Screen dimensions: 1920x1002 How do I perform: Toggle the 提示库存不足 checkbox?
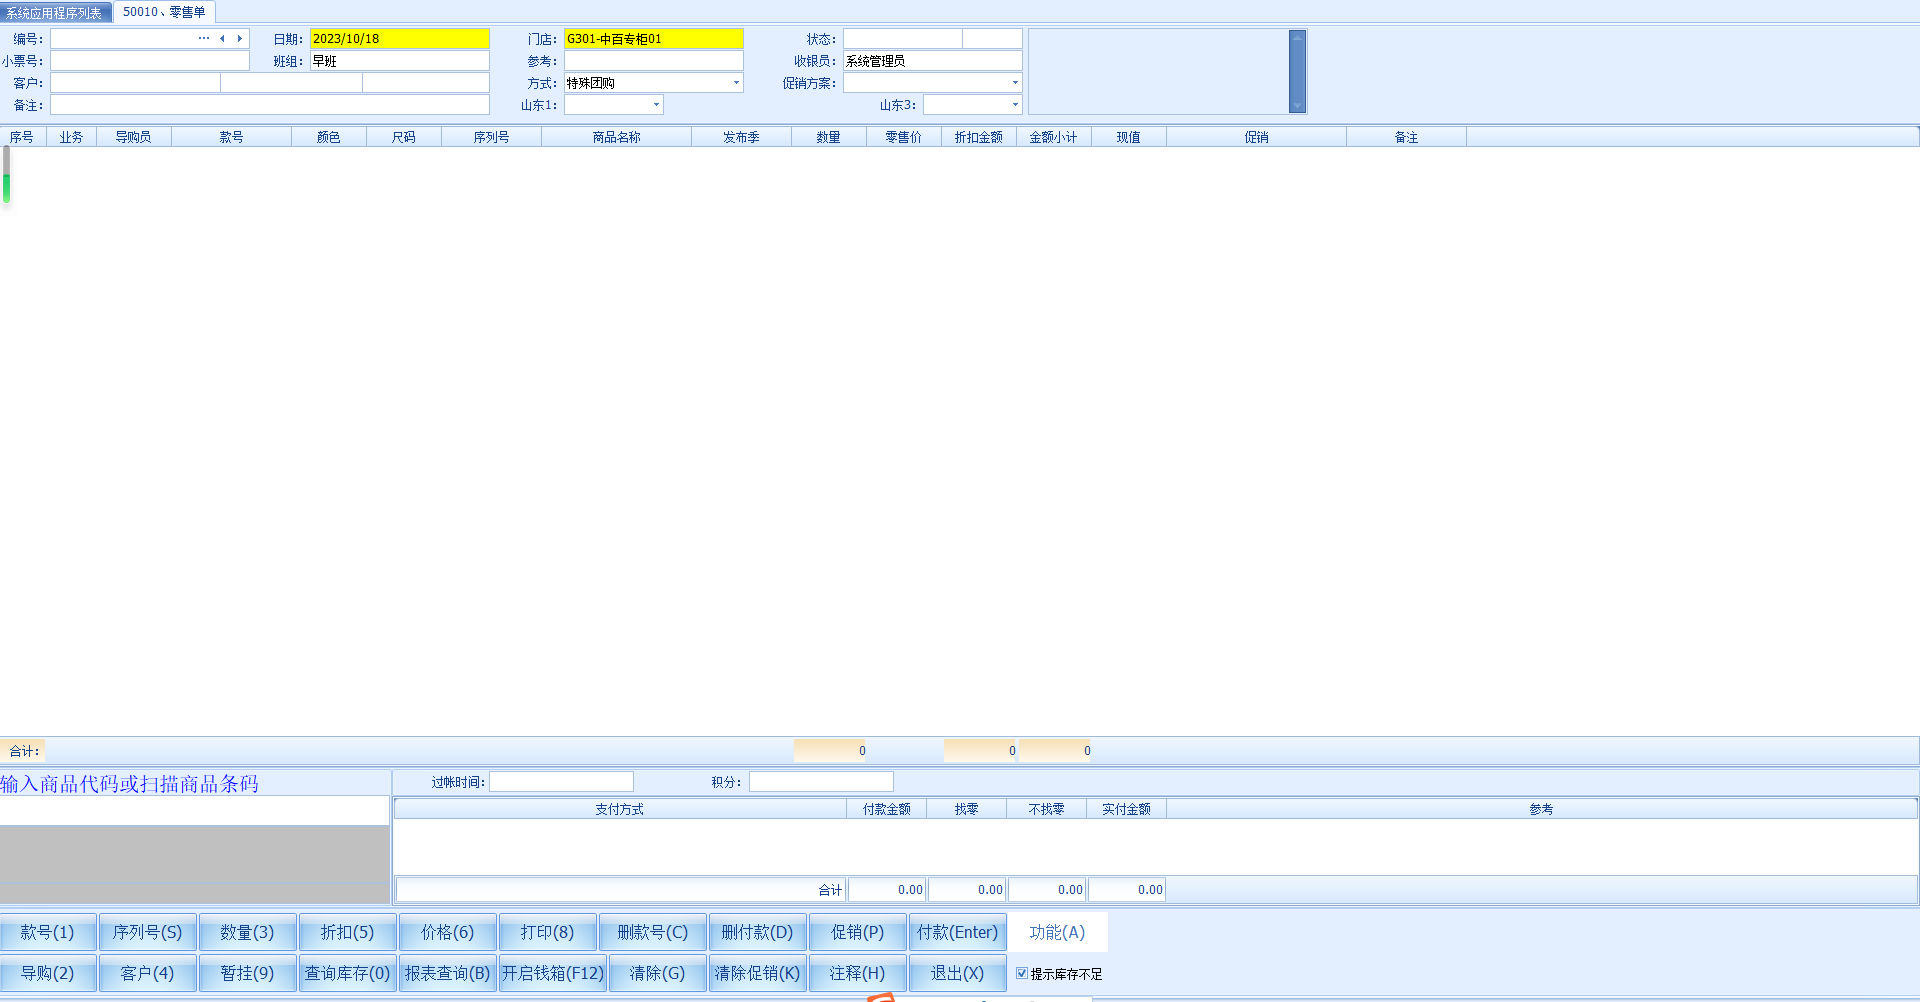[1022, 973]
